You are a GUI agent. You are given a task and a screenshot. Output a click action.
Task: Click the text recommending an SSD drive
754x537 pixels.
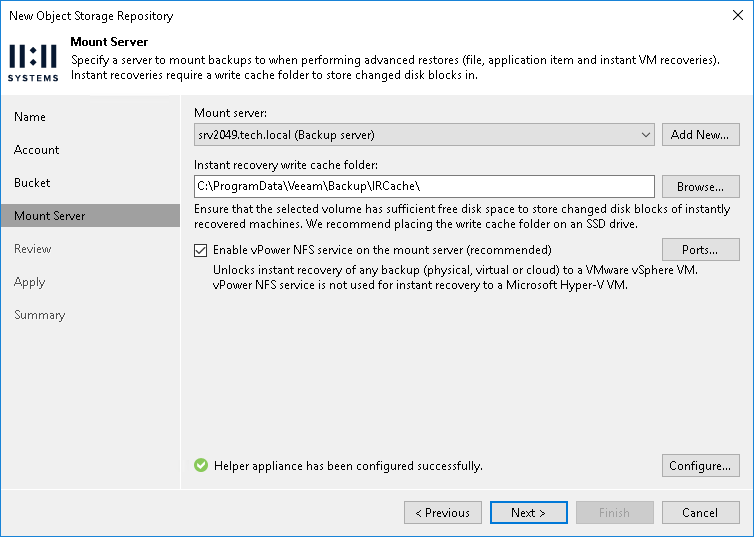pos(472,224)
